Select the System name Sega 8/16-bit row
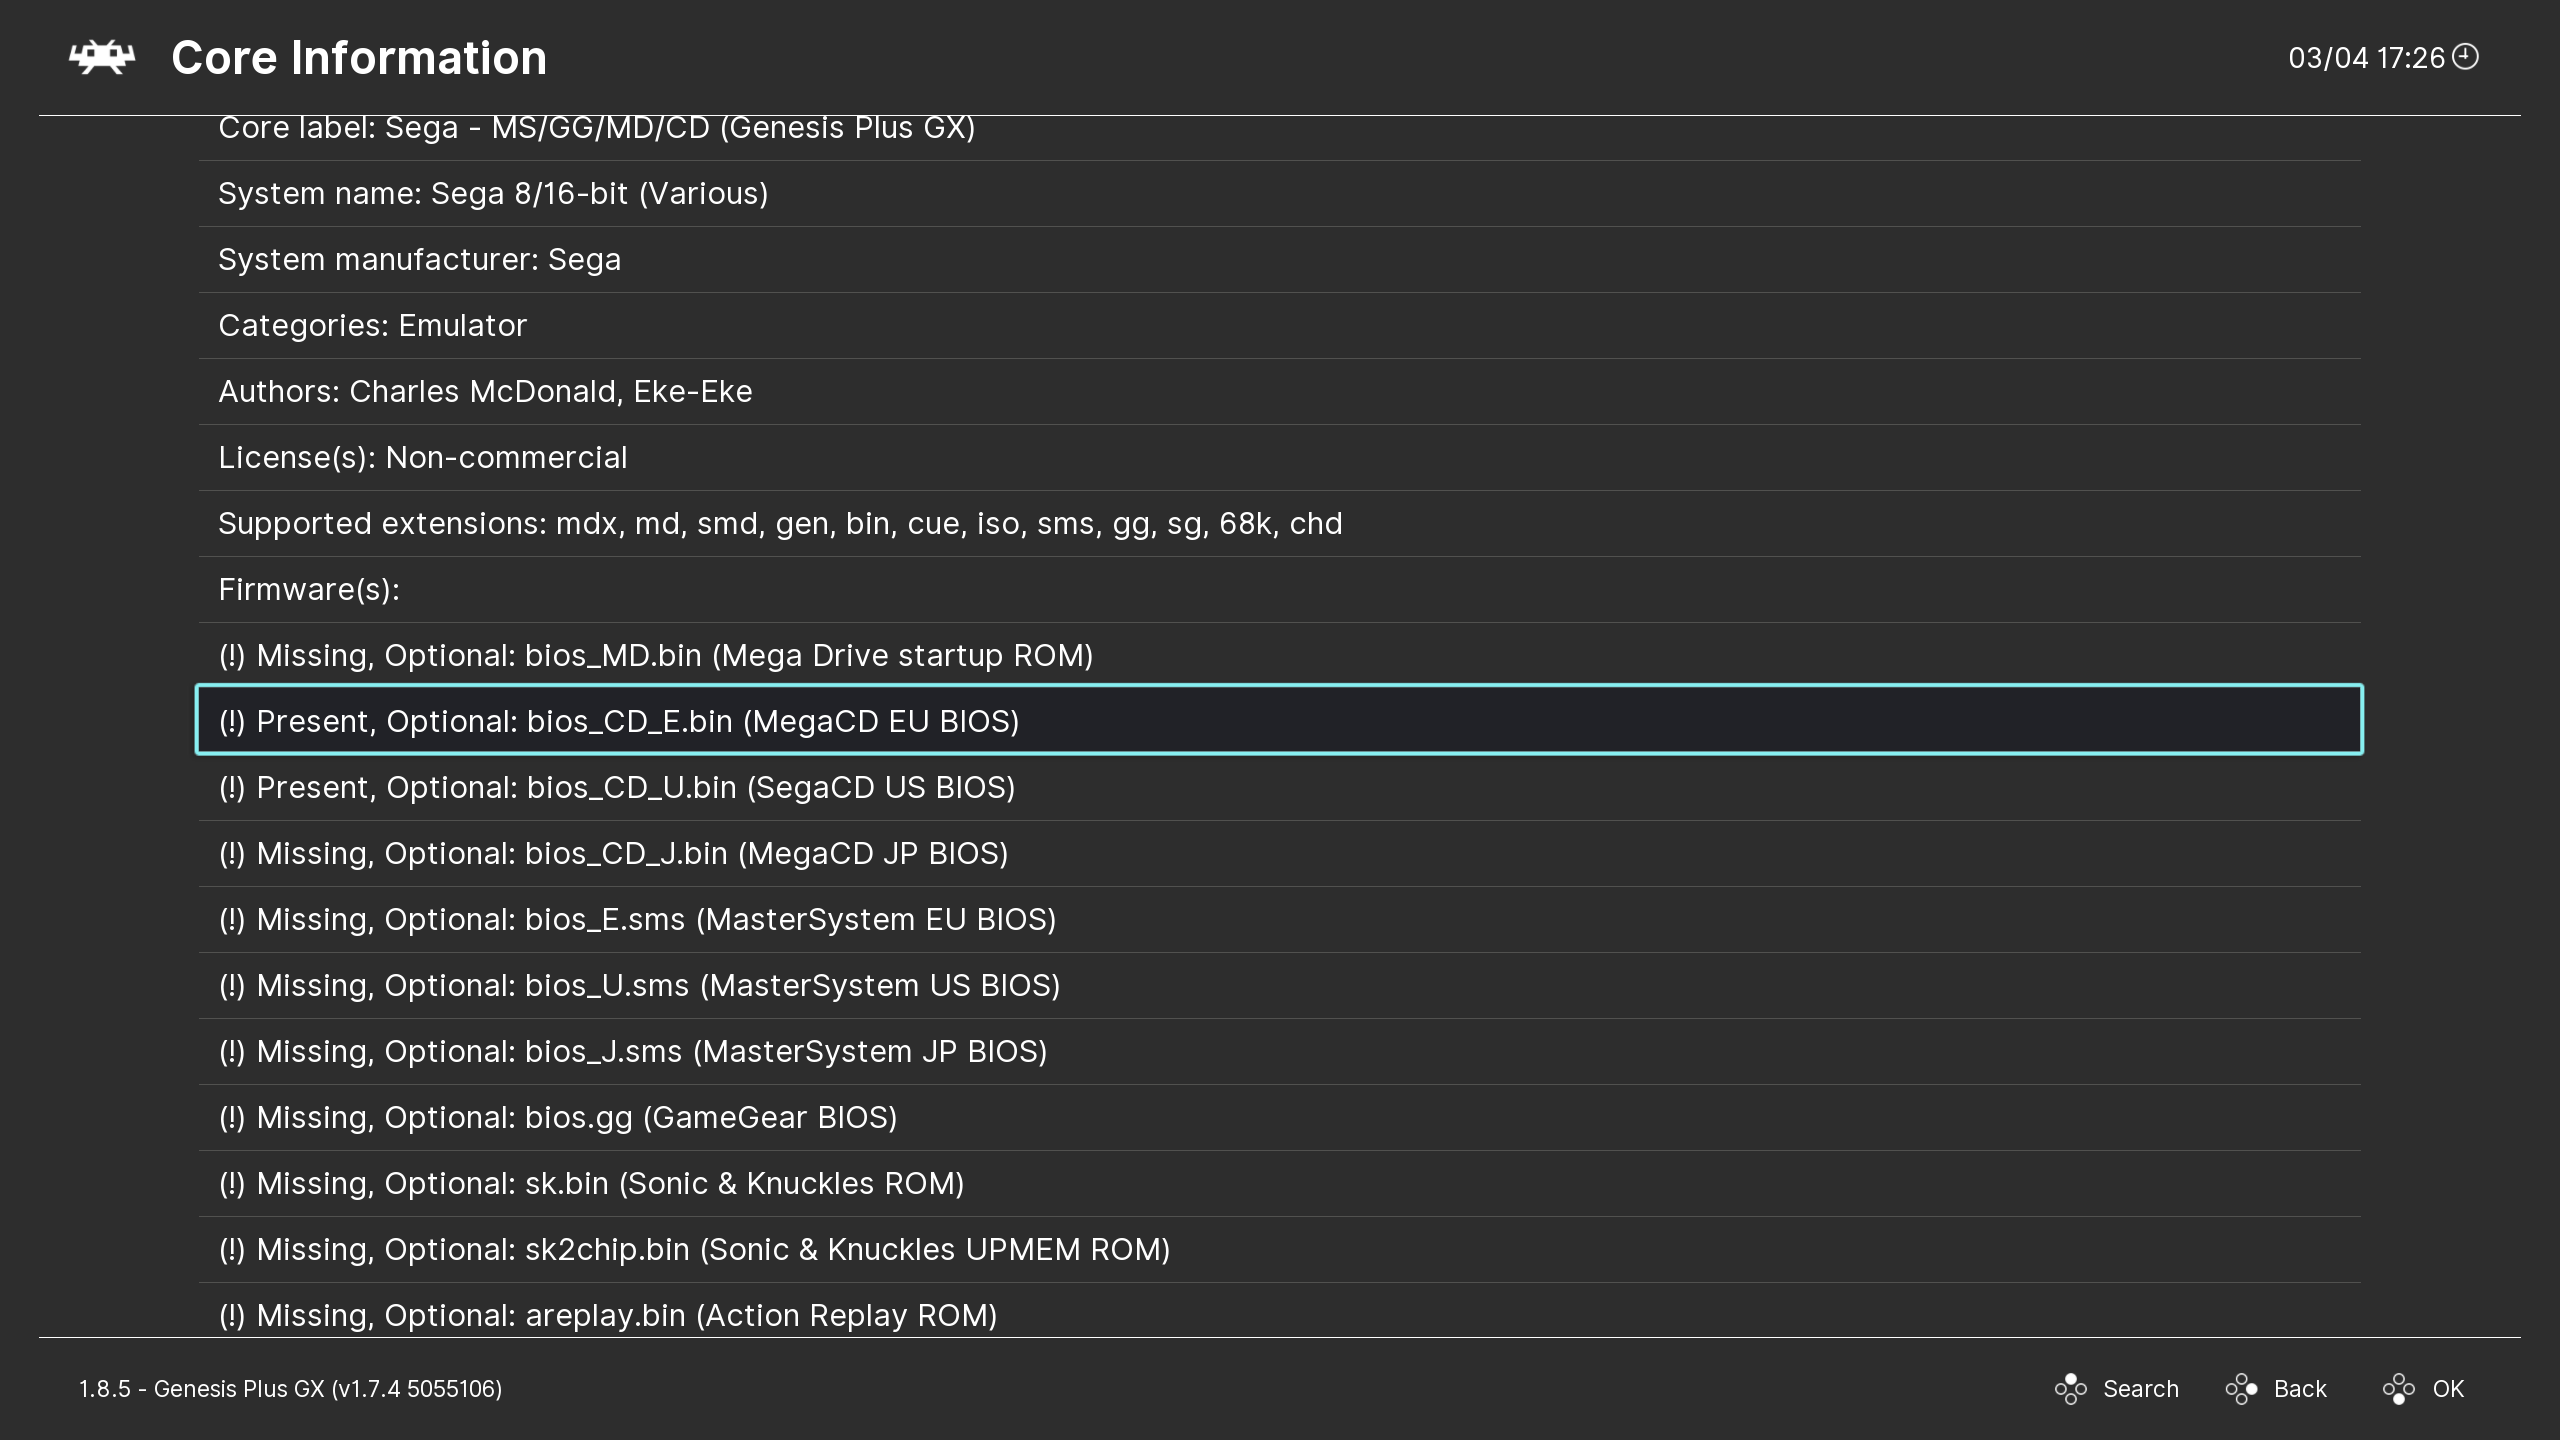 [x=1279, y=193]
